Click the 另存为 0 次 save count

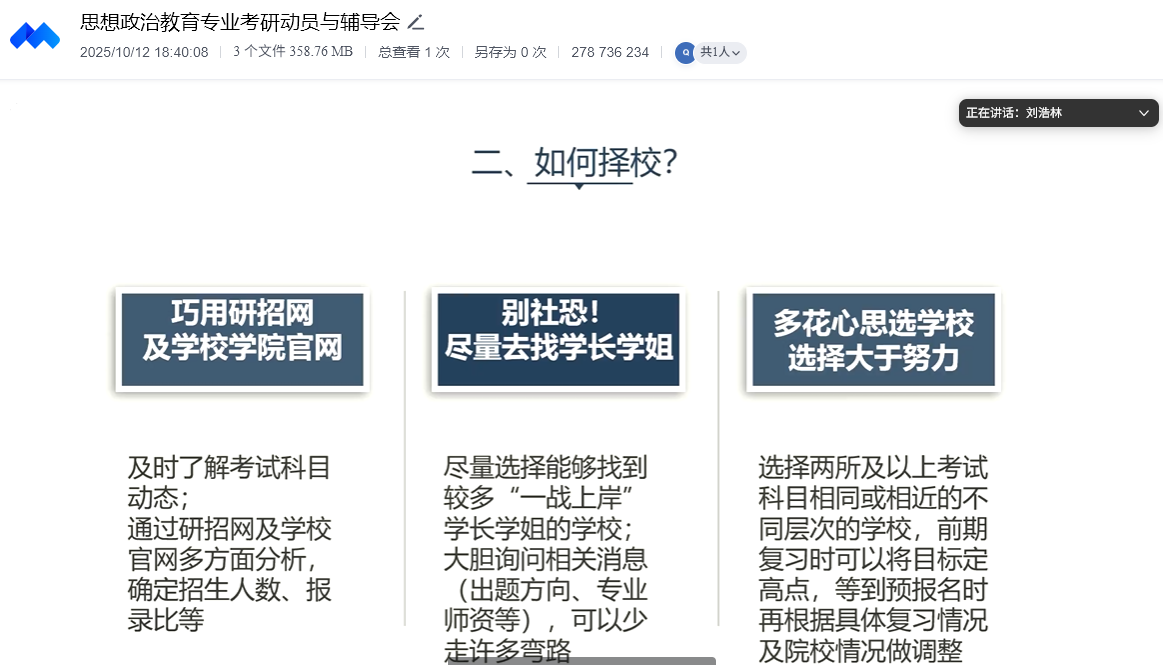click(x=510, y=52)
